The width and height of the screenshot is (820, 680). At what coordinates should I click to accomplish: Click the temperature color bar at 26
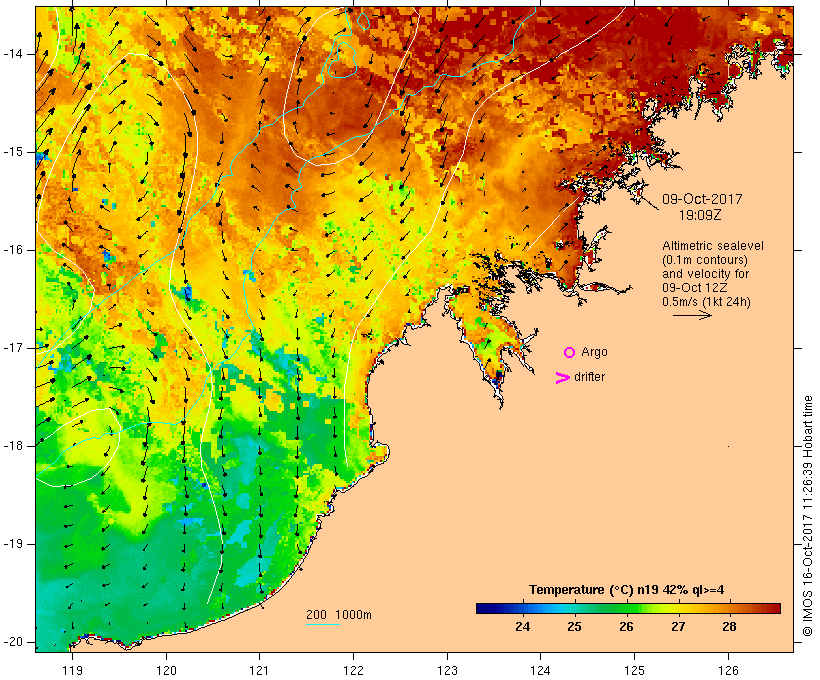click(x=626, y=608)
